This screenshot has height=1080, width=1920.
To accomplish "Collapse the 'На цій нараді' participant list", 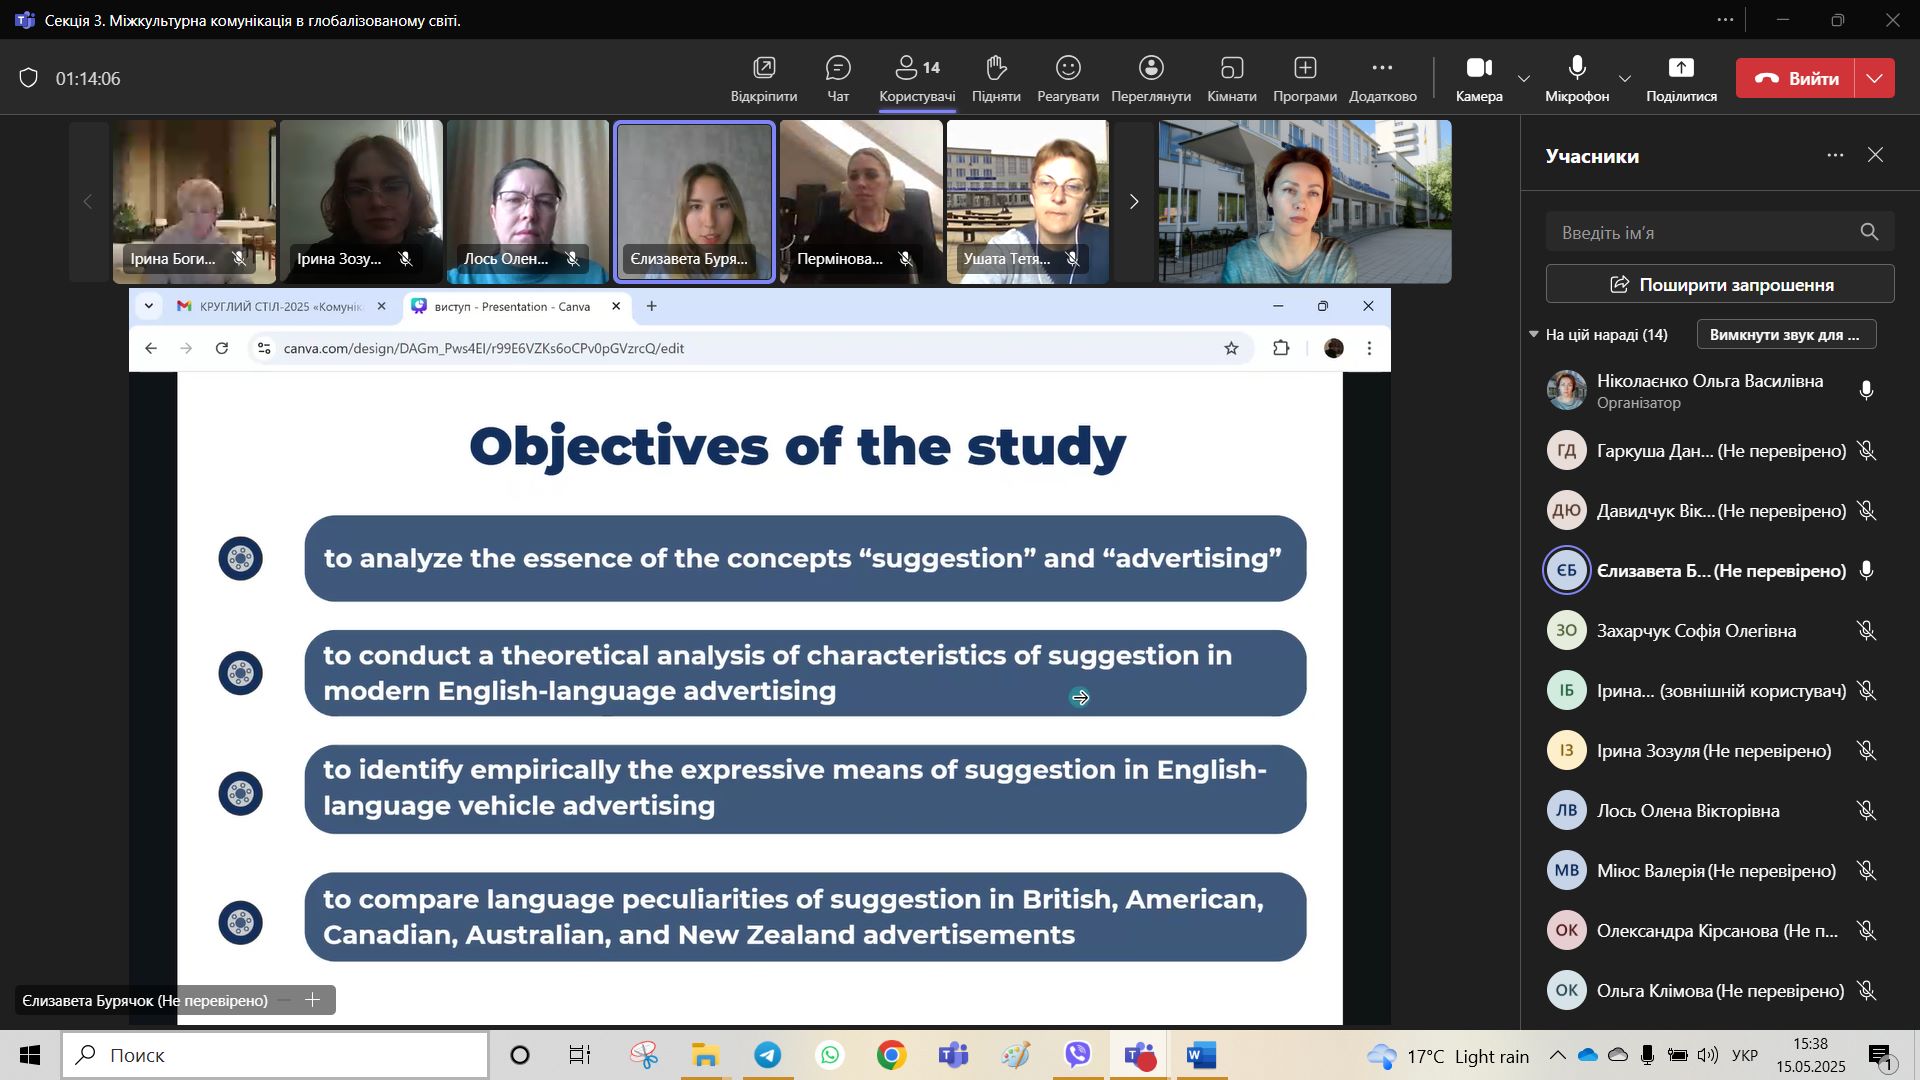I will [1534, 335].
